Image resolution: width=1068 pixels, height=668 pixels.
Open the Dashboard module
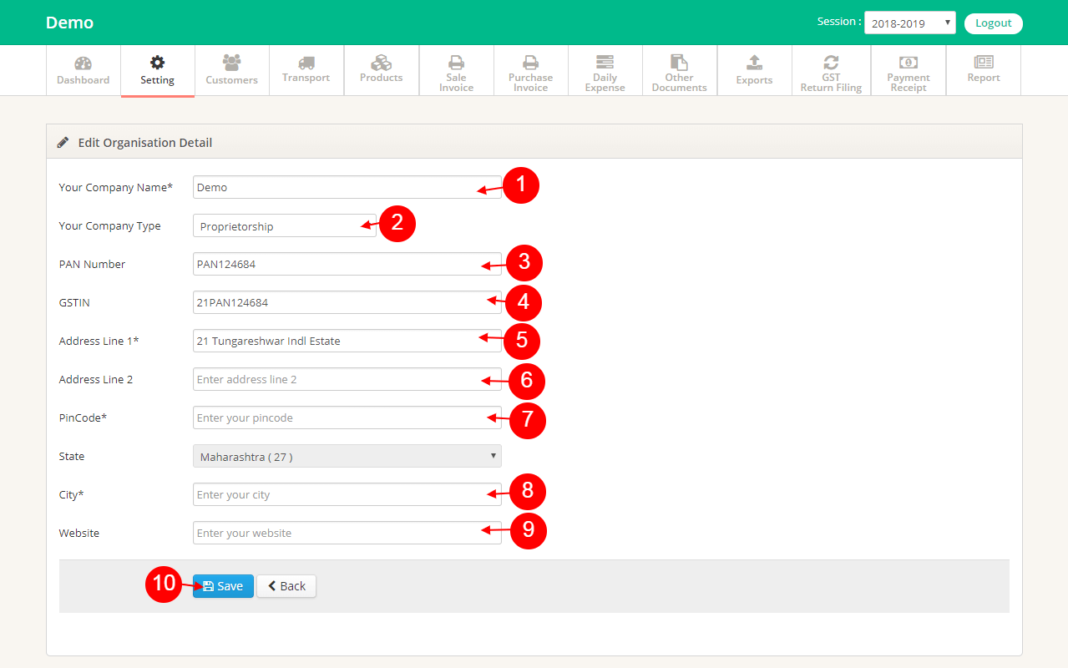coord(82,70)
